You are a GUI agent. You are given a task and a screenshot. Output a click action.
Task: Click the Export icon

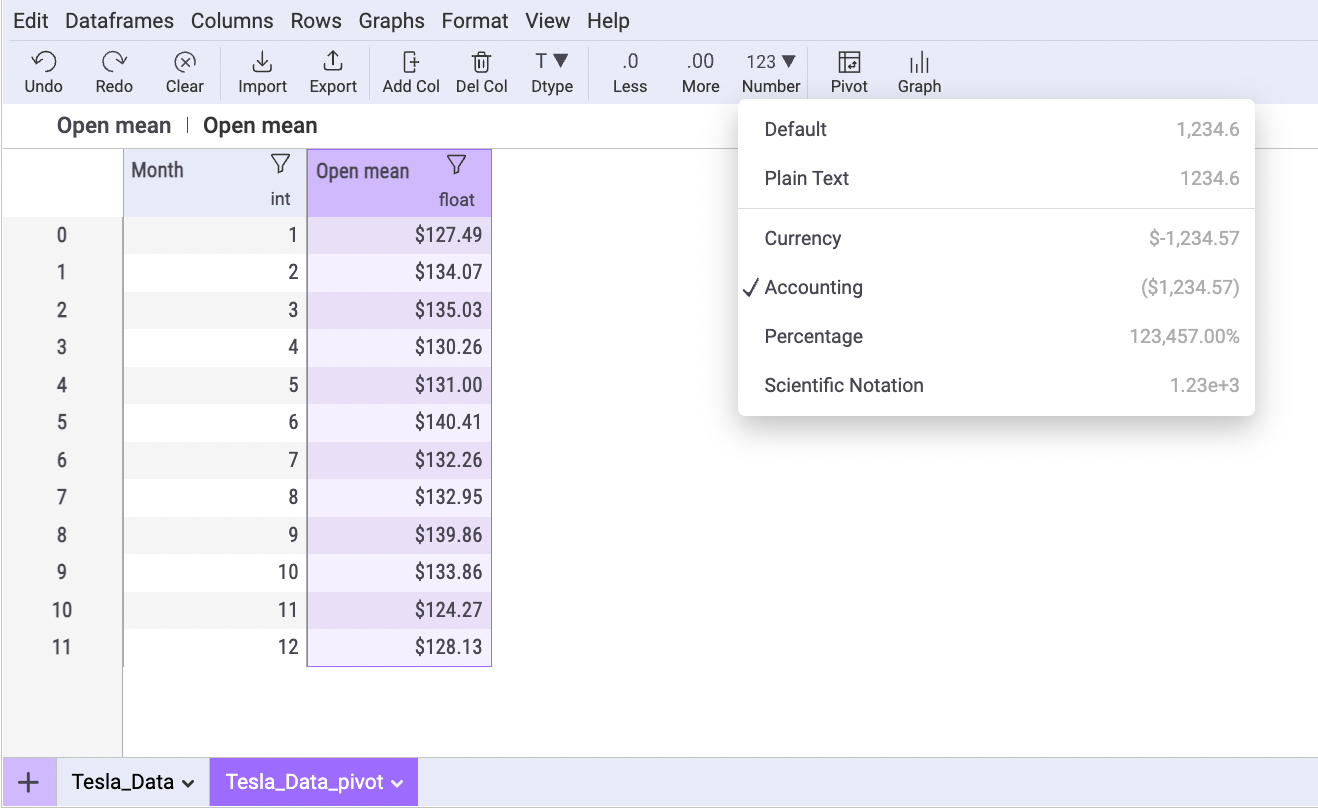click(x=333, y=62)
